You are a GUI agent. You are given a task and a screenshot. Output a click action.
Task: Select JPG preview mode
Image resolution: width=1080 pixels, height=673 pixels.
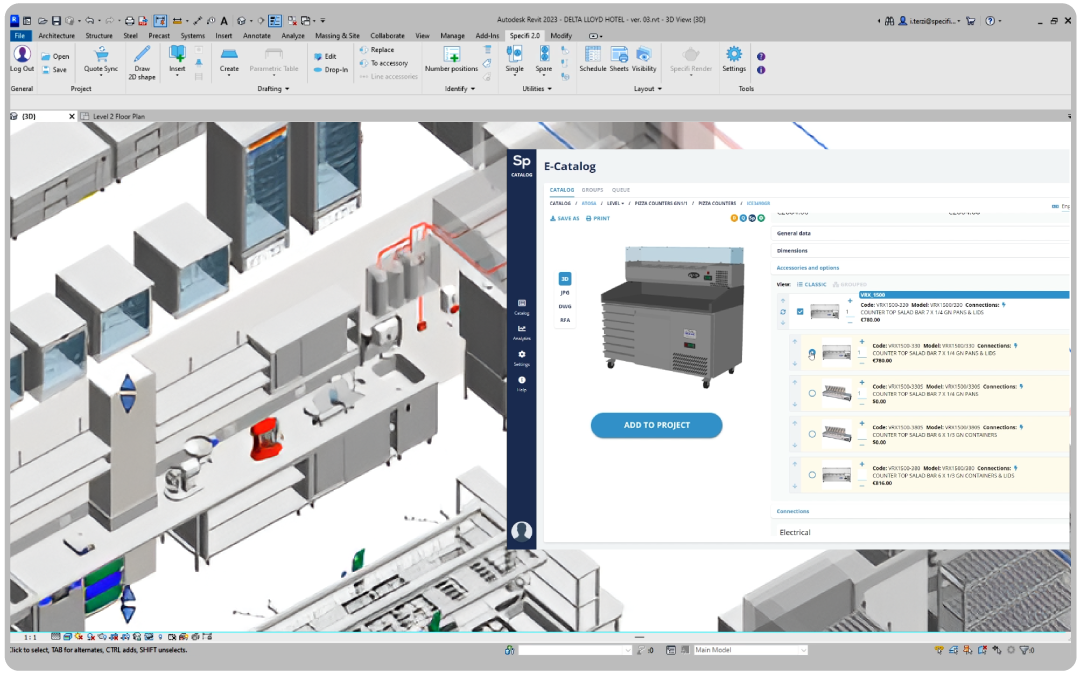coord(565,293)
